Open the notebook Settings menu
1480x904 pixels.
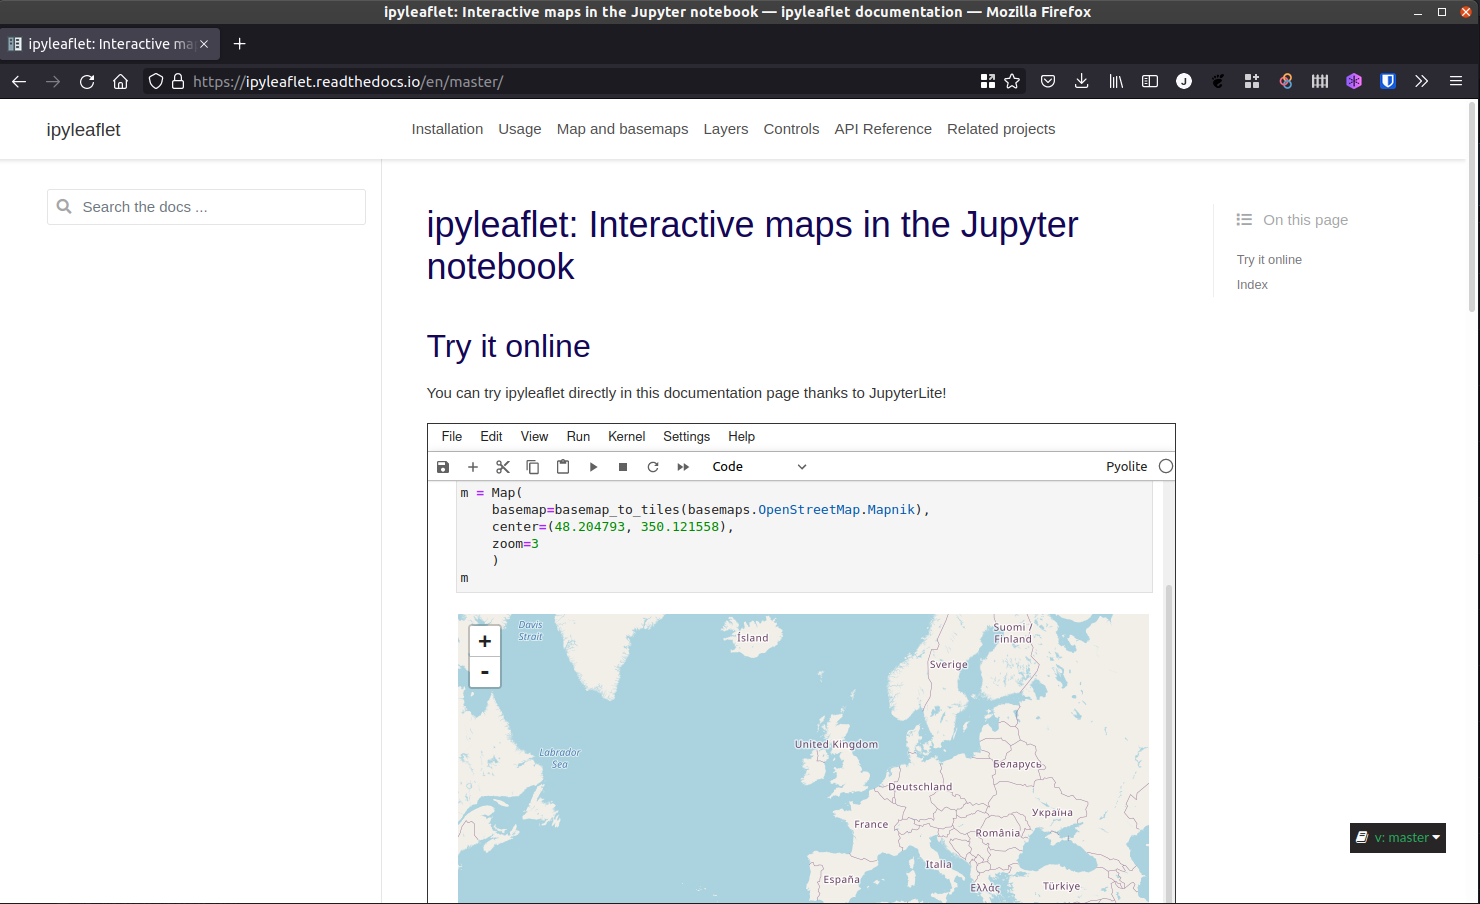tap(686, 437)
